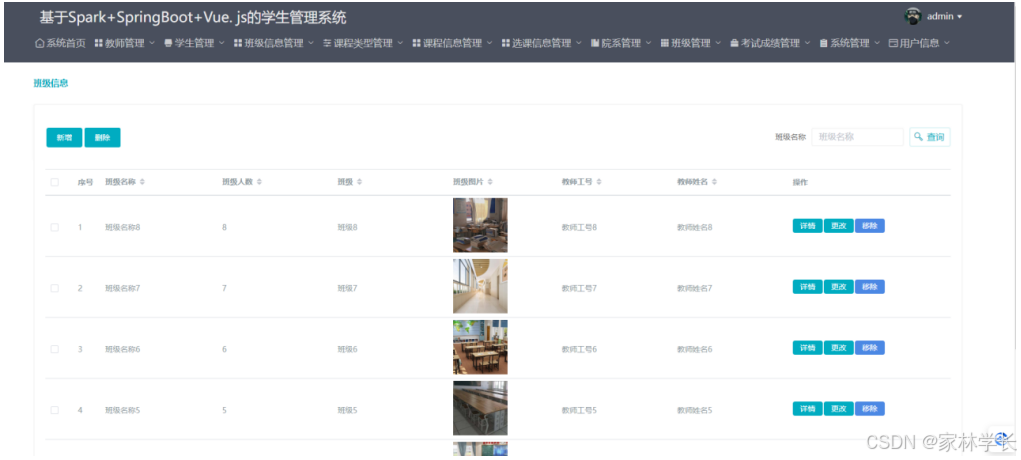The height and width of the screenshot is (460, 1021).
Task: Expand the chevron after 考试成绩管理
Action: (807, 43)
